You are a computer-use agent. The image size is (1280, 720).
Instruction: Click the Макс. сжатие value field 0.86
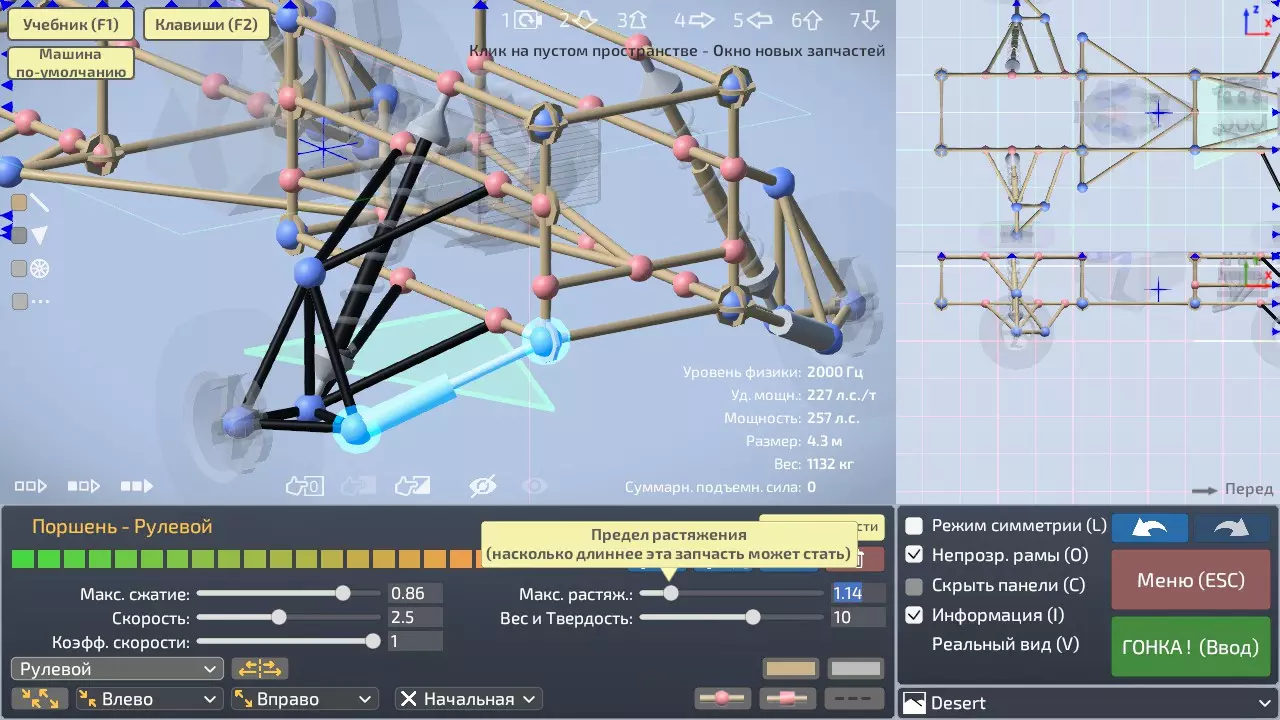point(415,593)
